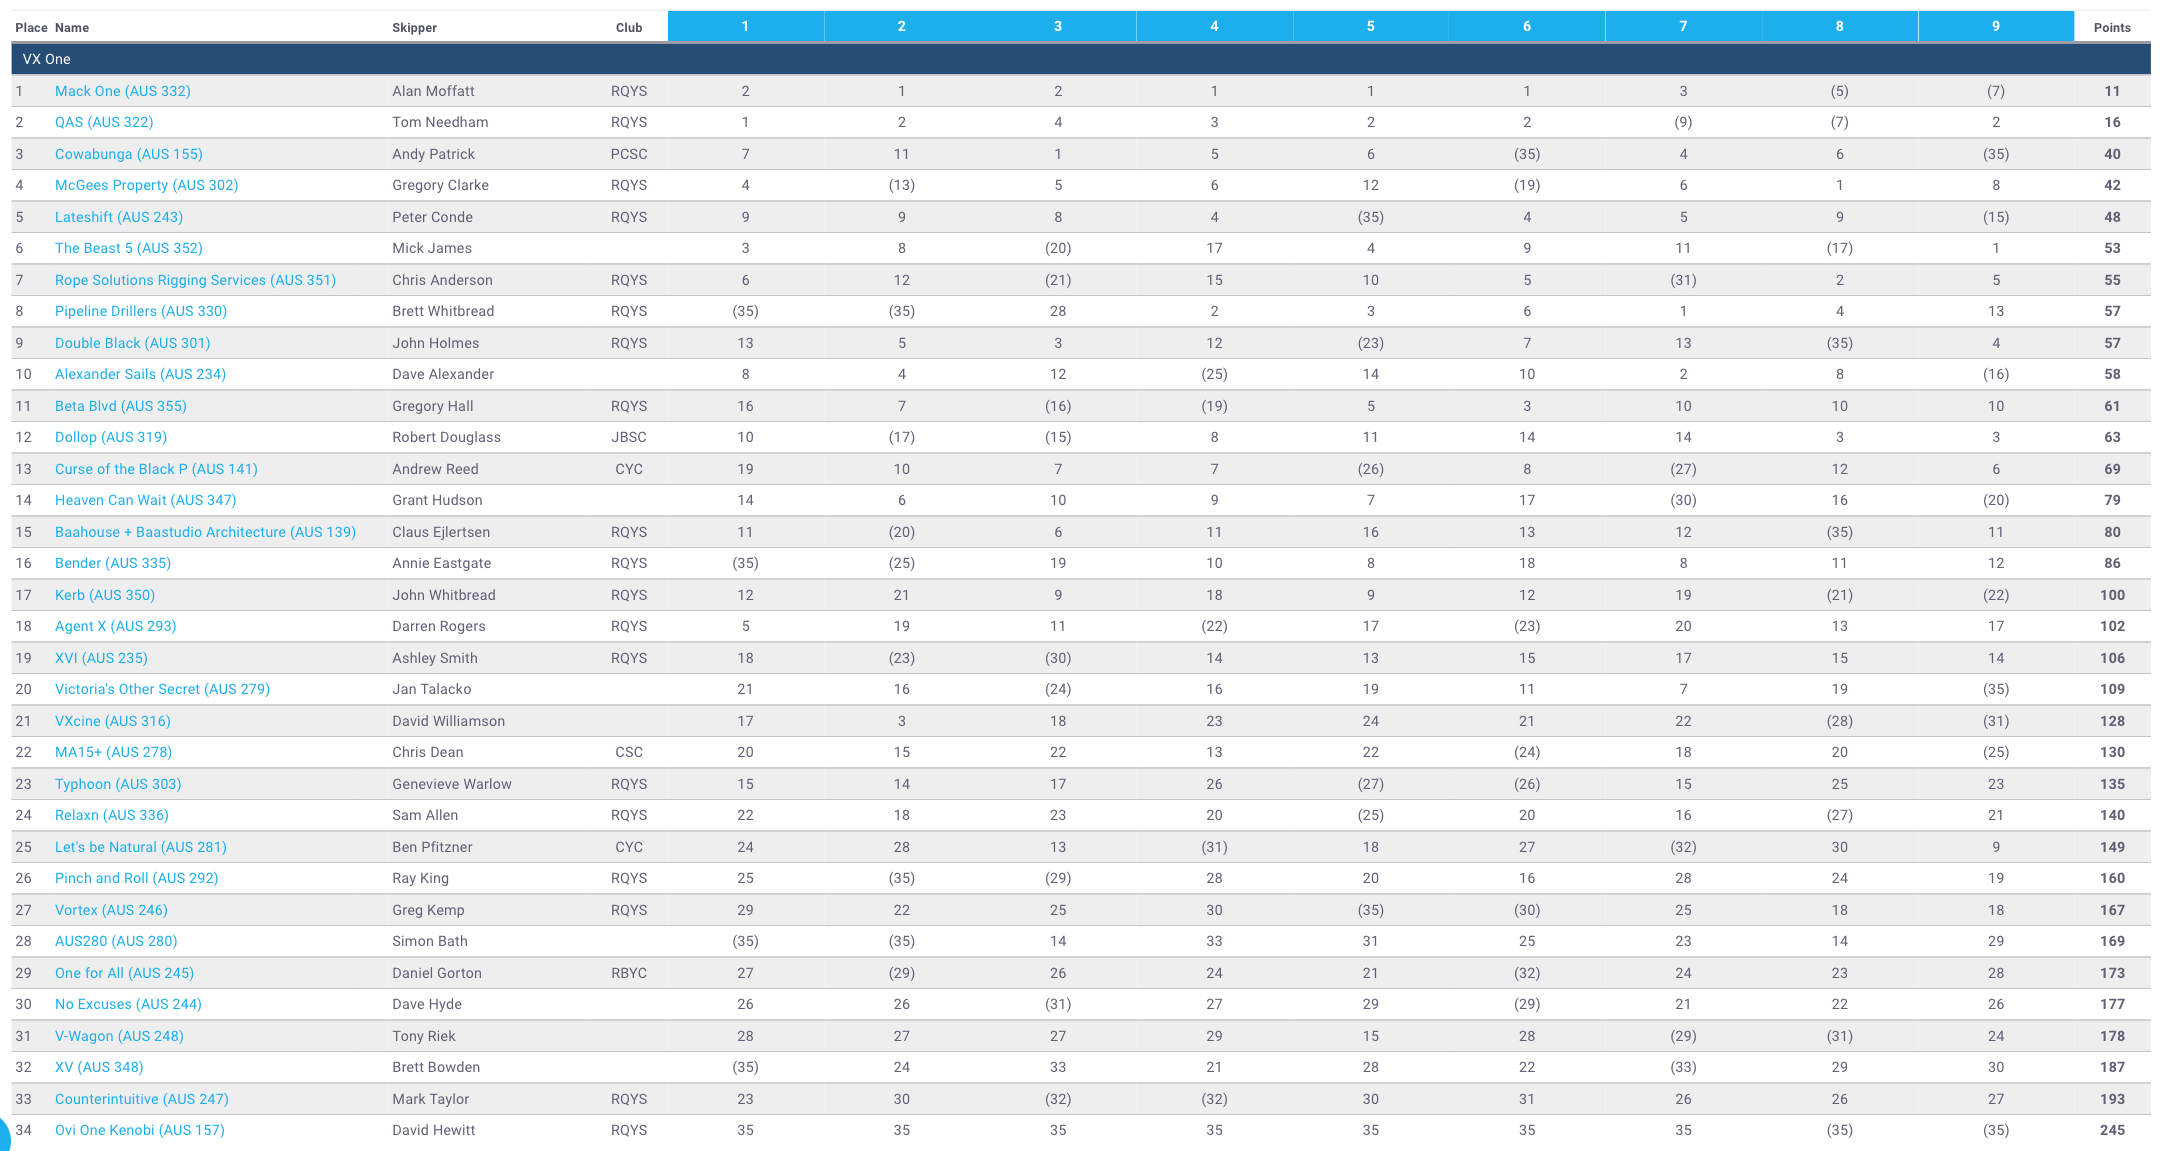Open Counterintuitive (AUS 247) link

tap(141, 1099)
